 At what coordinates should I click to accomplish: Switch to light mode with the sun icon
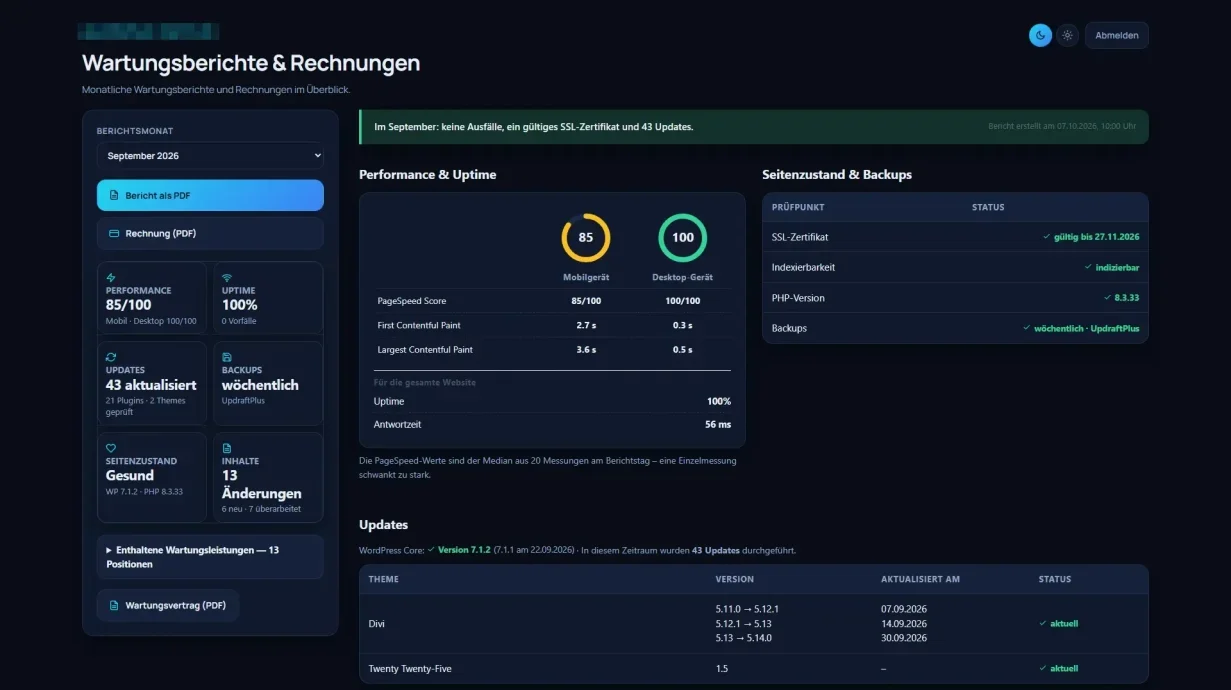(1067, 35)
